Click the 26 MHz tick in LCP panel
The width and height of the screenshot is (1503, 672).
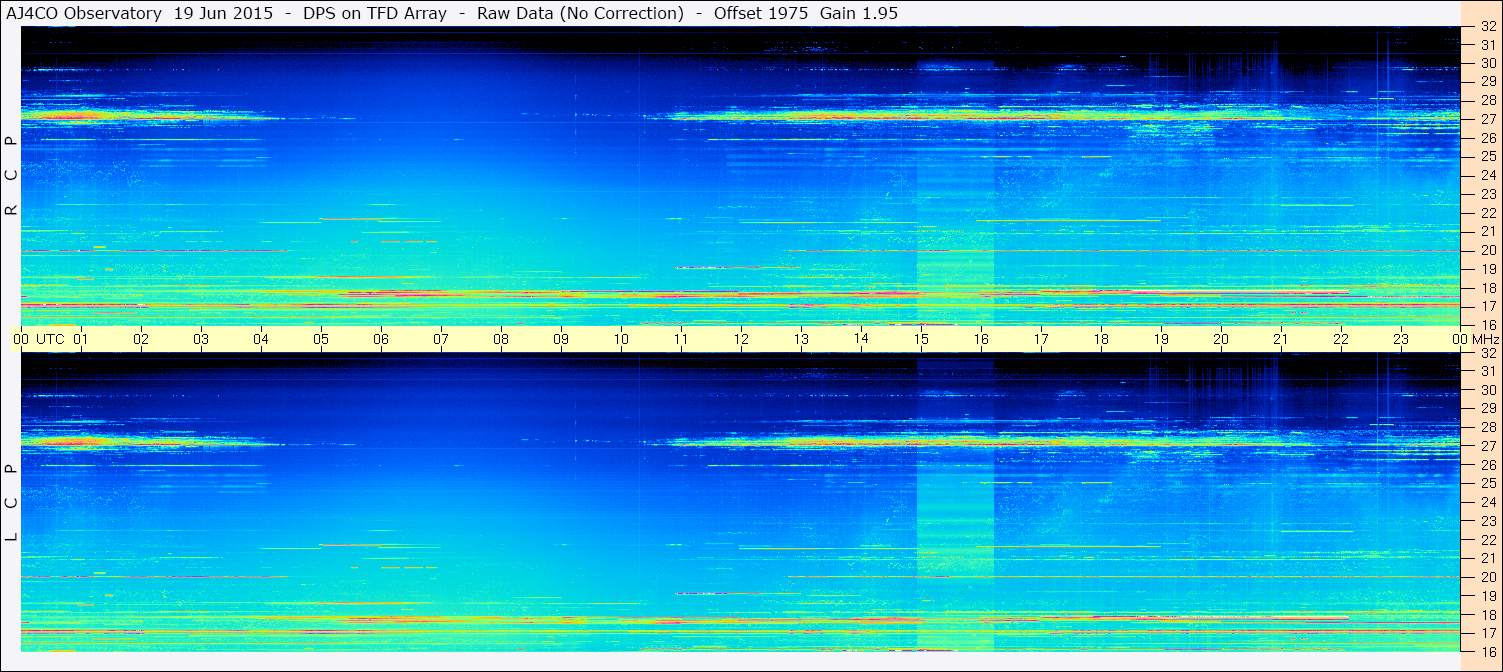pos(1488,465)
